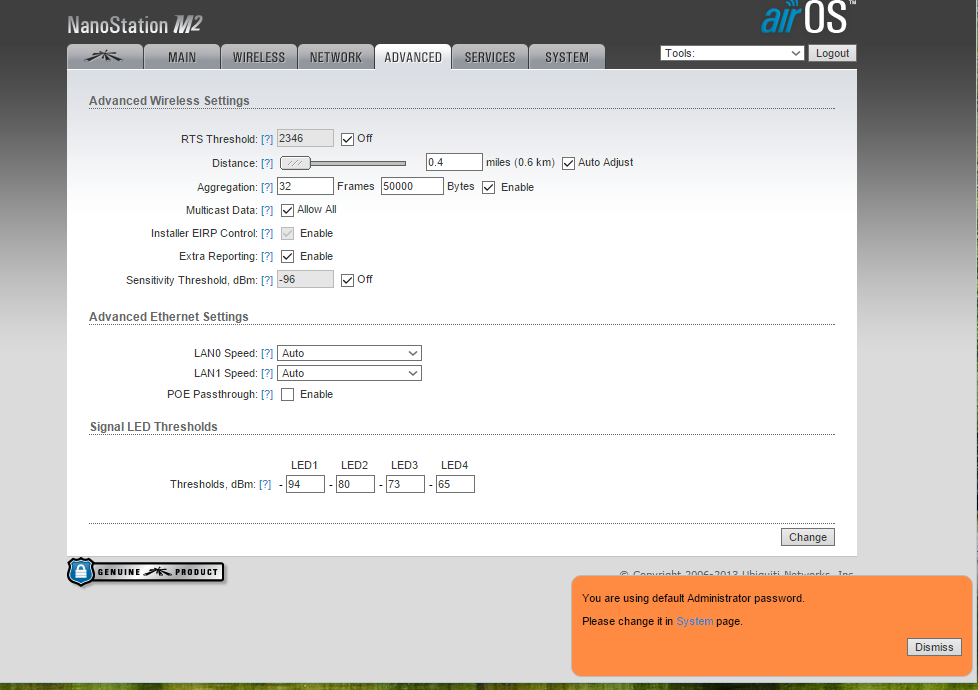This screenshot has width=978, height=690.
Task: Show help for Aggregation
Action: 267,187
